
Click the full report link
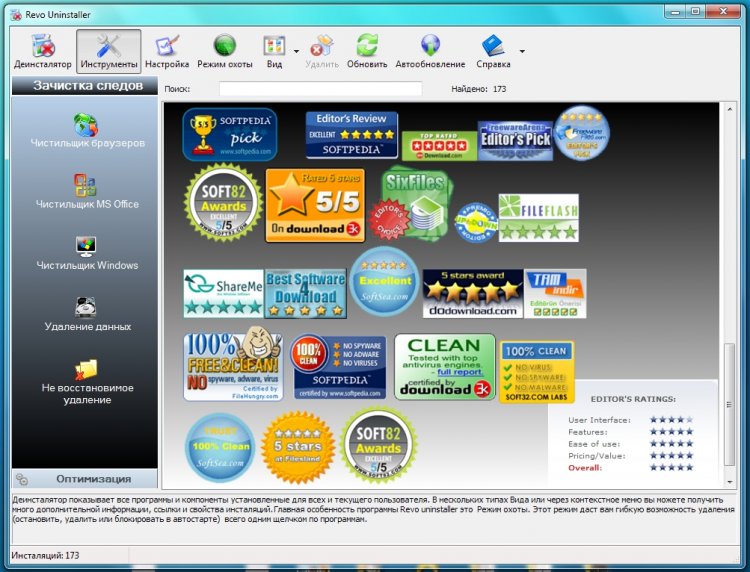(x=460, y=372)
